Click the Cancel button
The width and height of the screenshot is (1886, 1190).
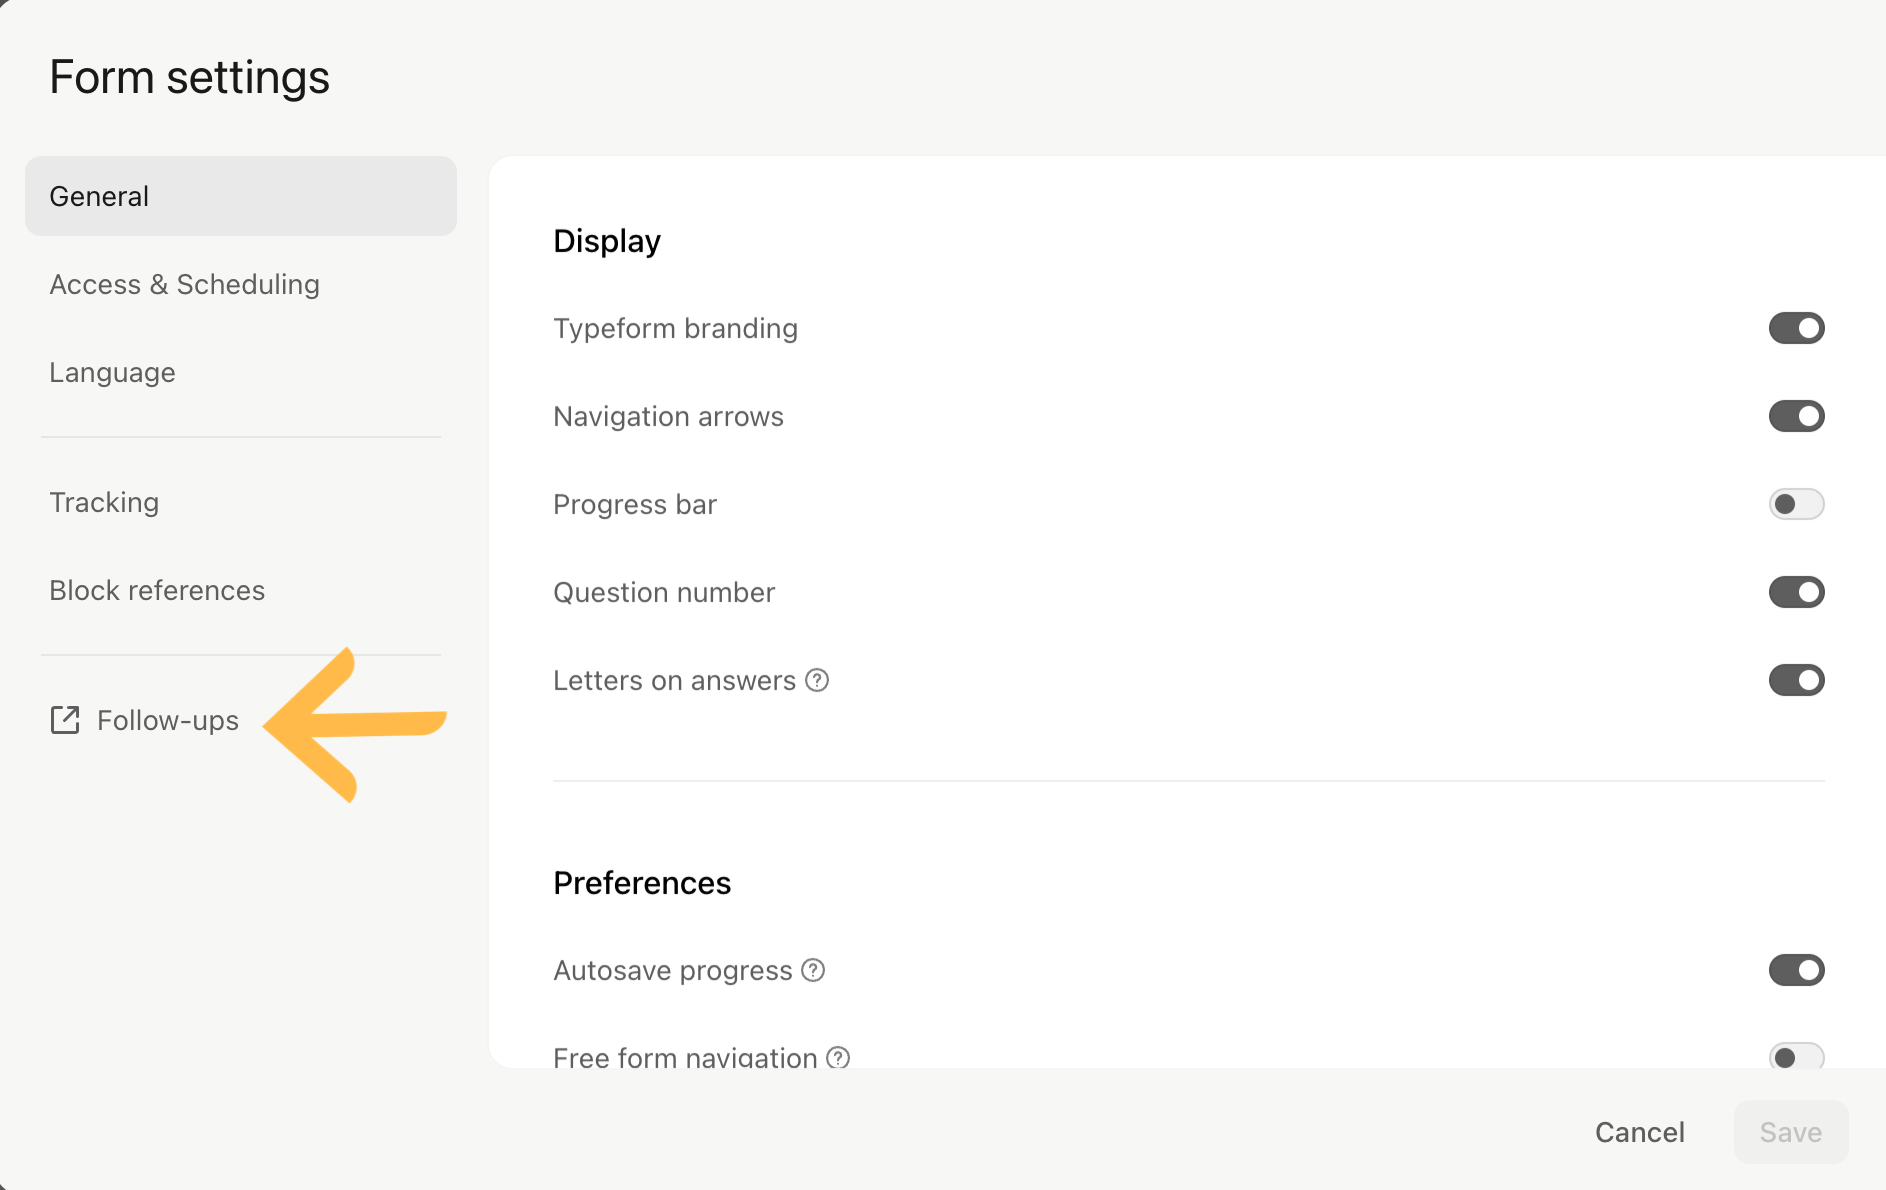click(1640, 1132)
